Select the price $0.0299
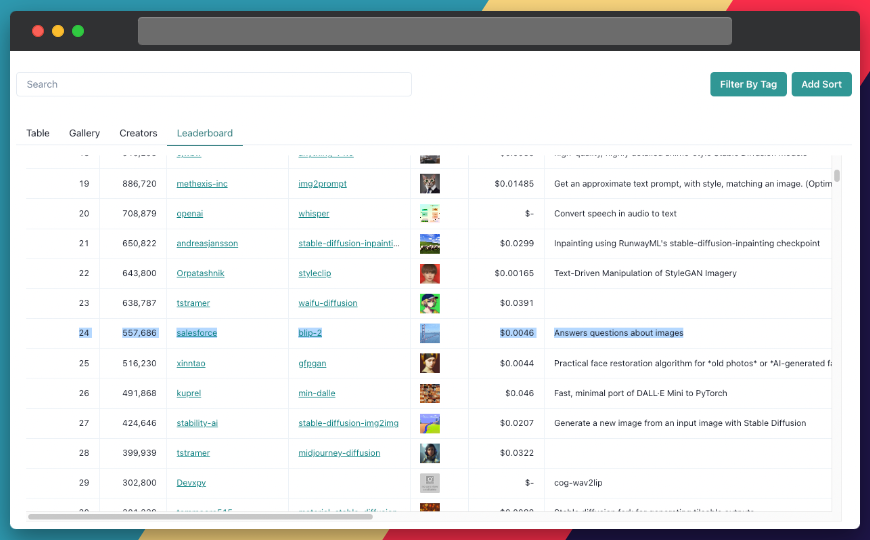Image resolution: width=870 pixels, height=540 pixels. [x=517, y=244]
